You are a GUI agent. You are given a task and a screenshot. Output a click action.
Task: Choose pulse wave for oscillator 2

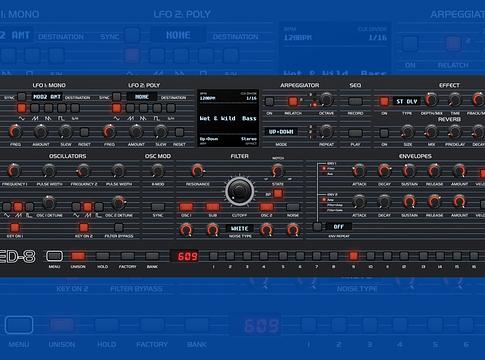click(x=99, y=207)
